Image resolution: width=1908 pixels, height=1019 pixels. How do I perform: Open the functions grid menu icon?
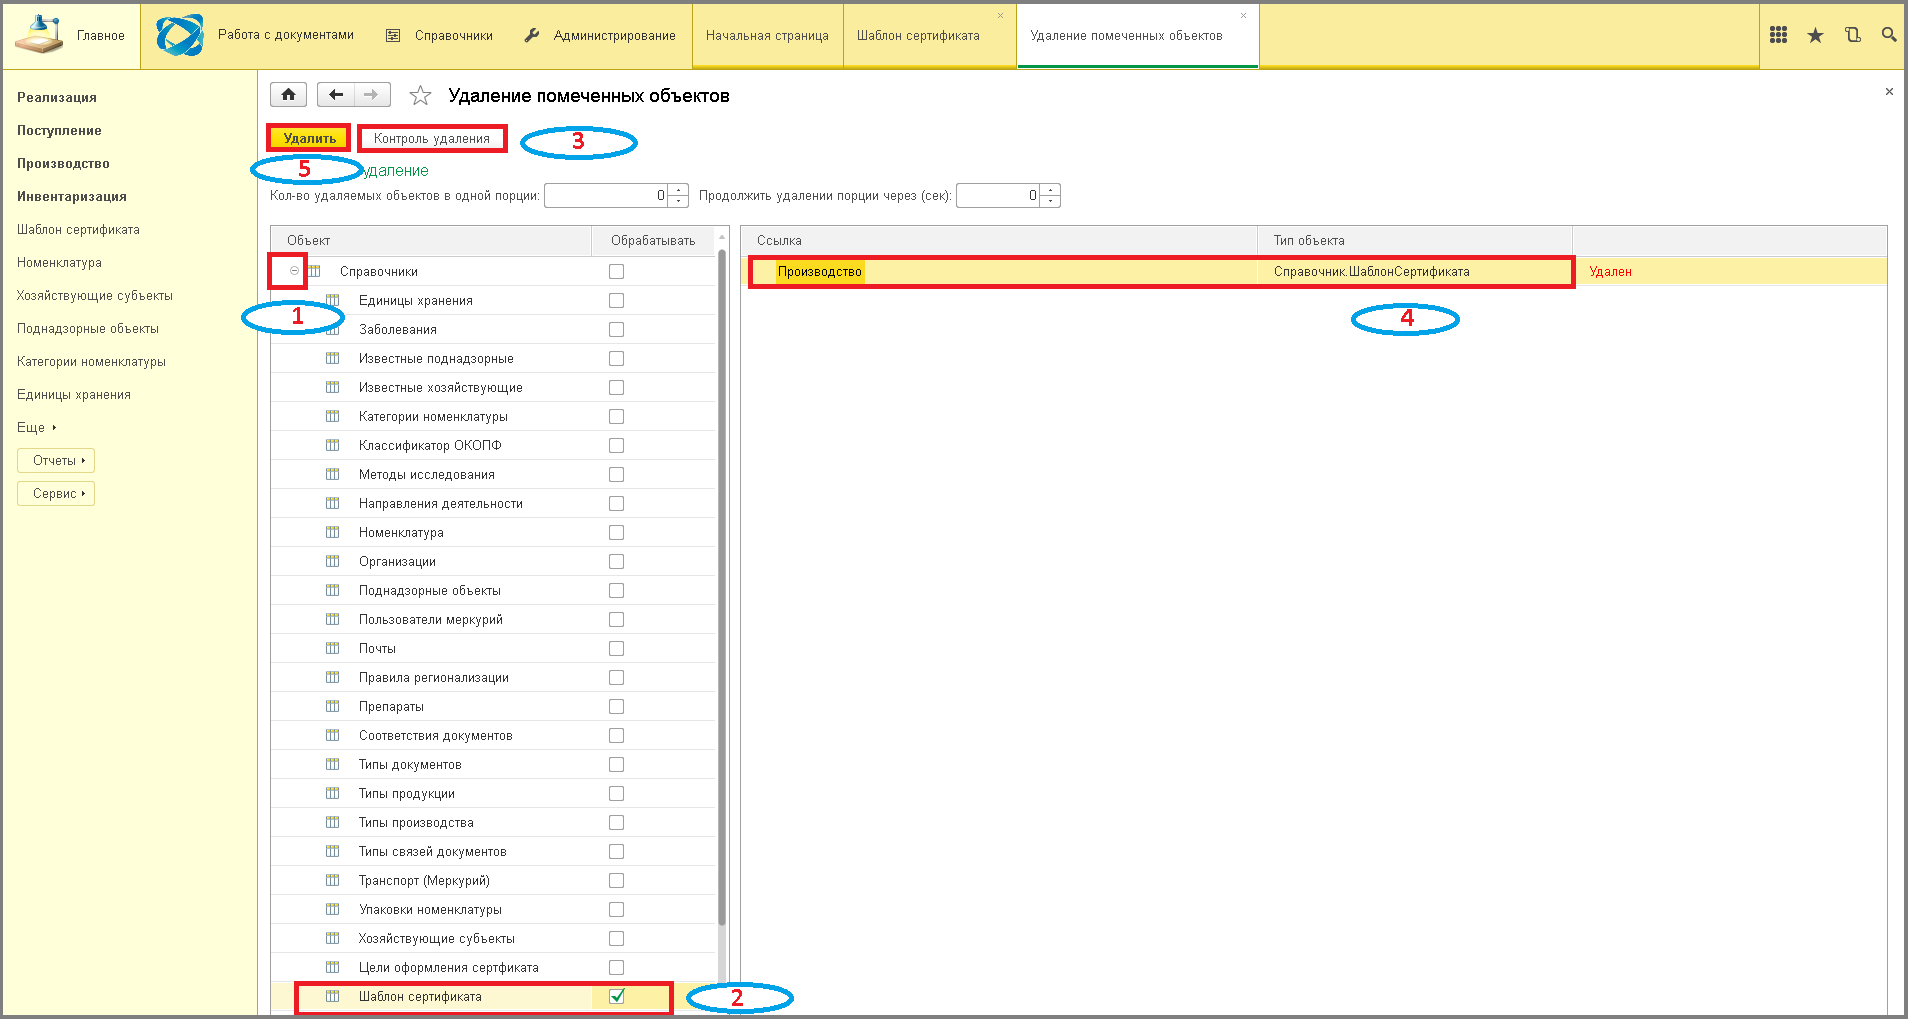[1778, 35]
